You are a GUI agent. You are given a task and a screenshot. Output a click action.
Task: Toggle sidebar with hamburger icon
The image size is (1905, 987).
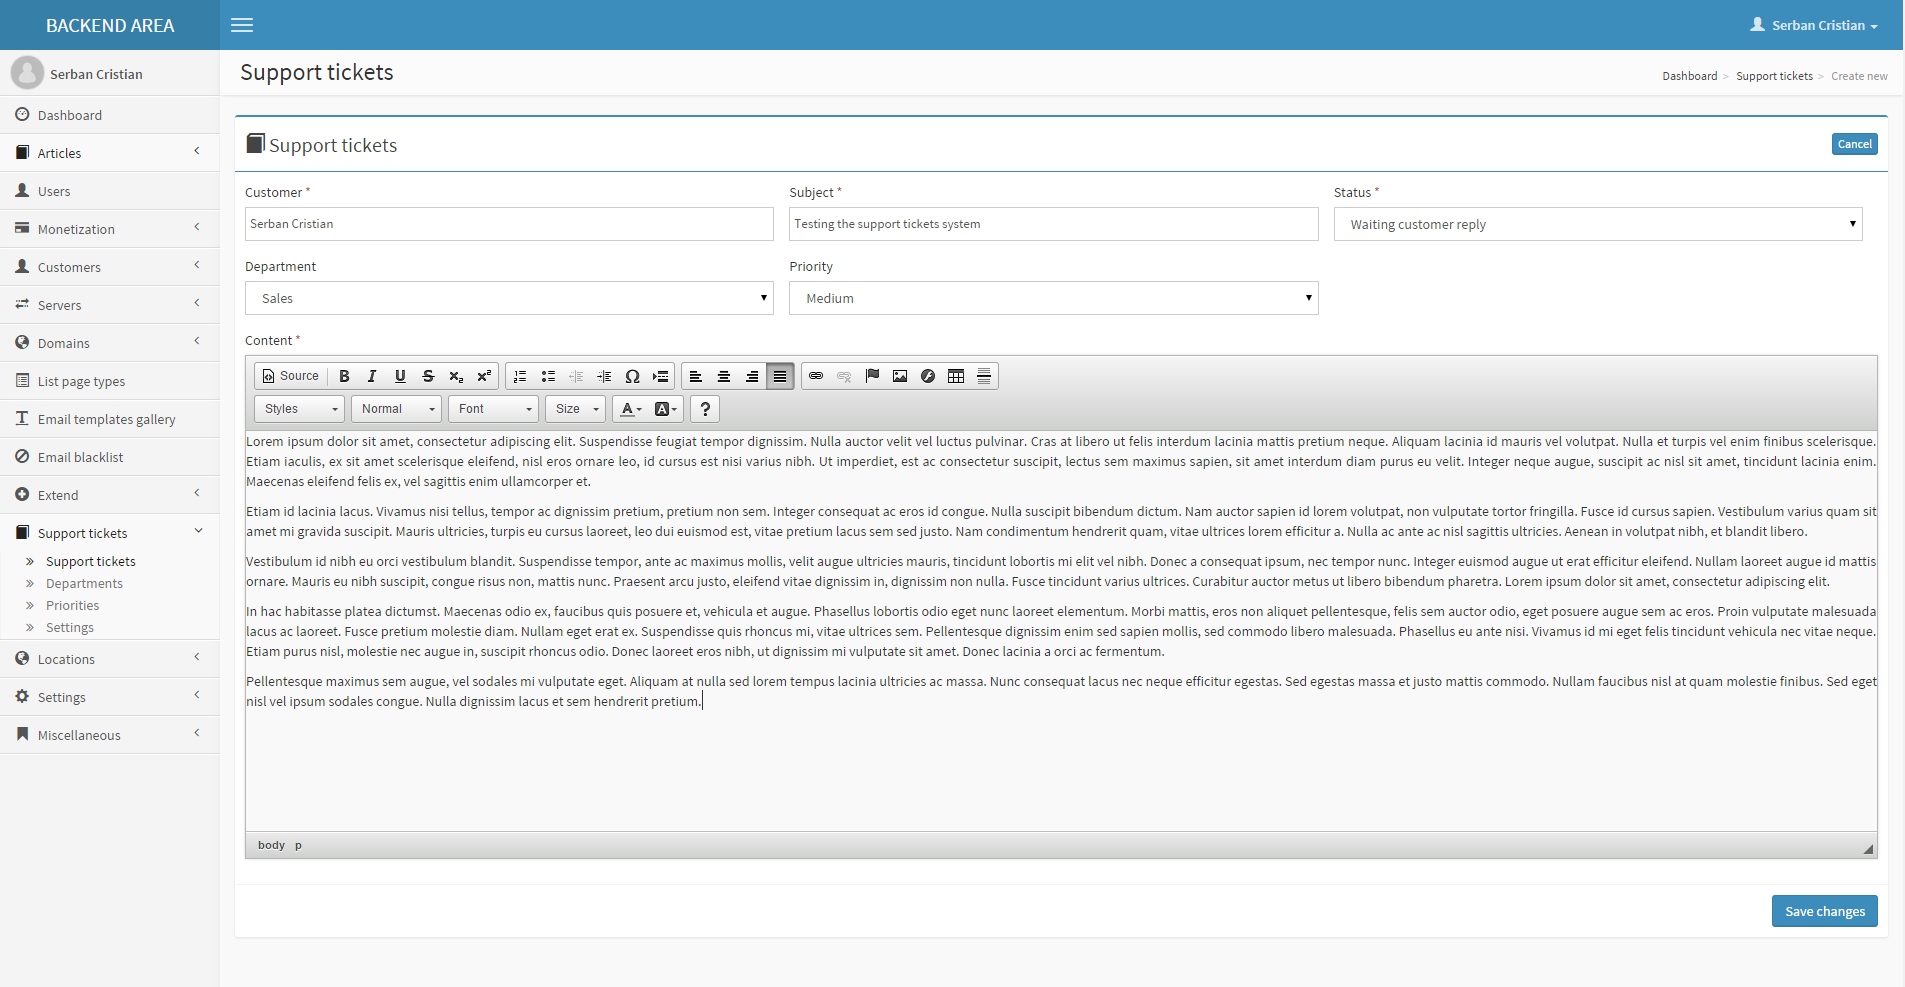pos(242,25)
